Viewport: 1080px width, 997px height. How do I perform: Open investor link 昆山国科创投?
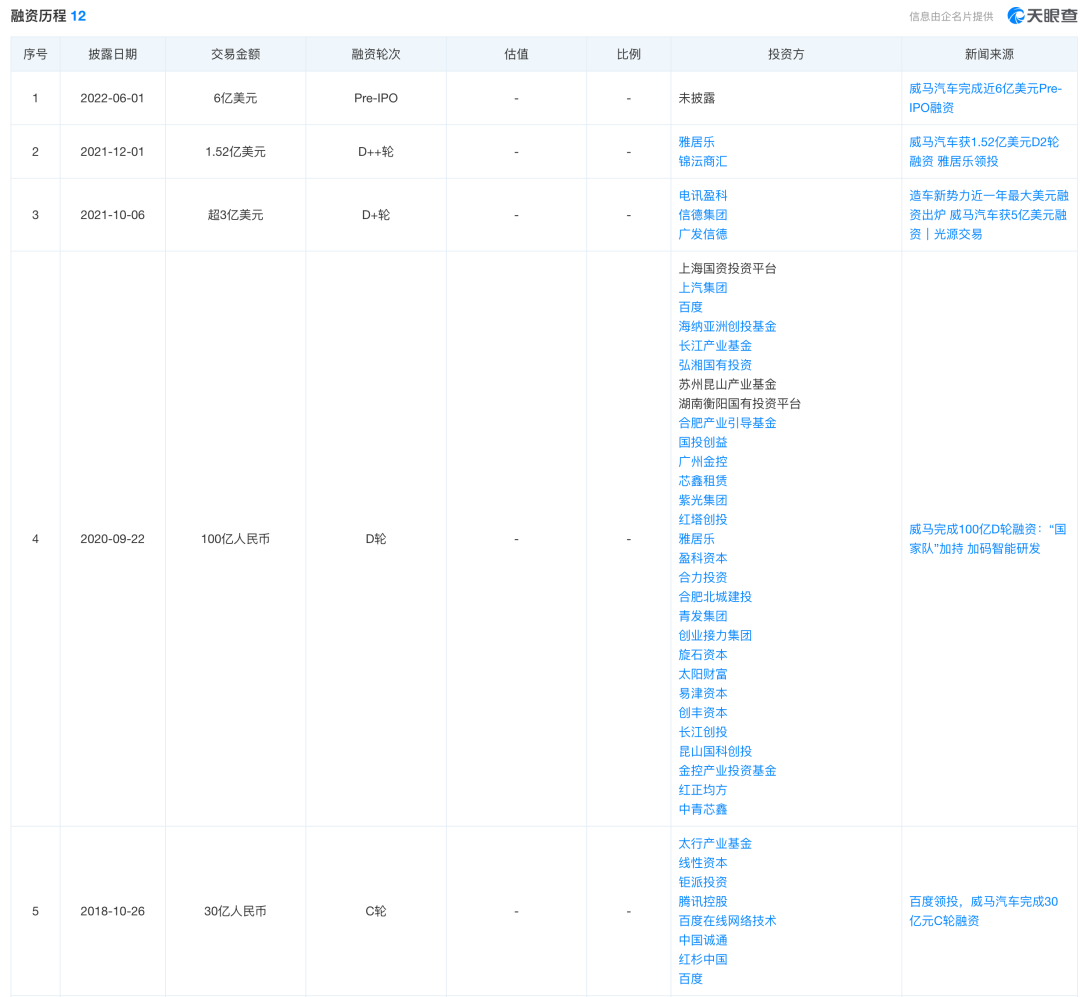coord(715,751)
